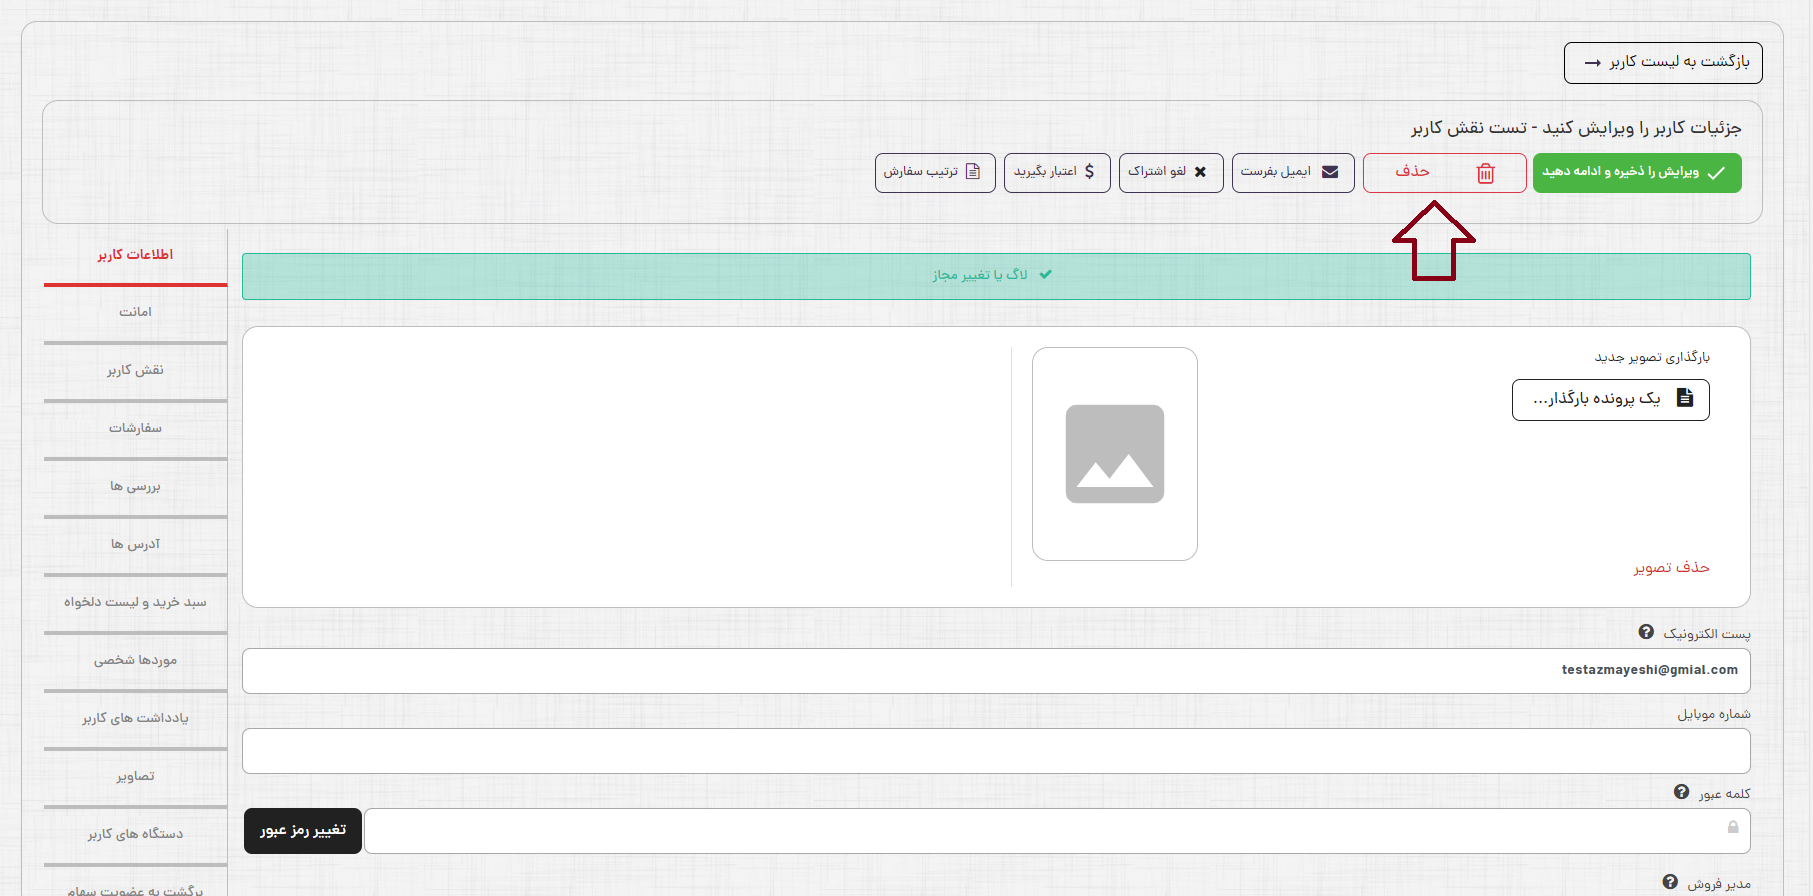The width and height of the screenshot is (1813, 896).
Task: Click the trash icon on delete button
Action: tap(1485, 173)
